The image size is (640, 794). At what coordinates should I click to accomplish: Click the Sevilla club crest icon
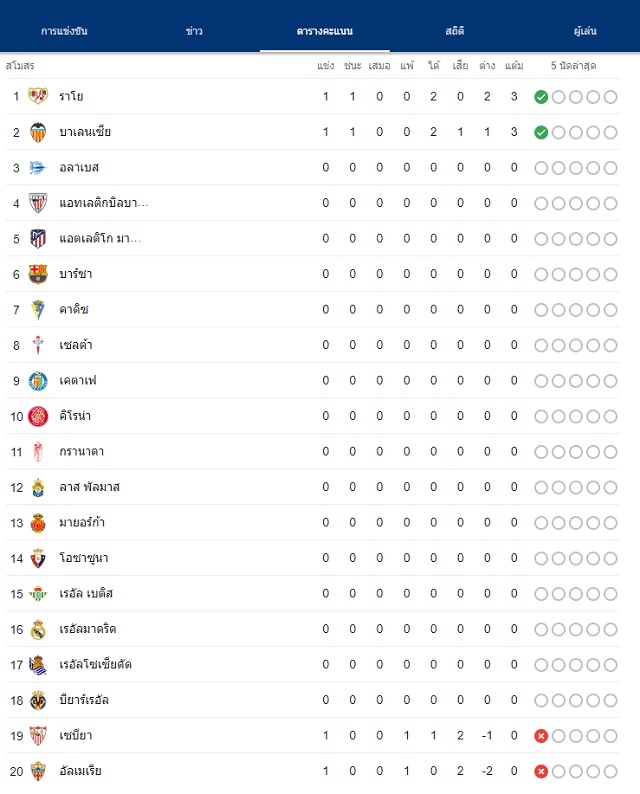[38, 736]
